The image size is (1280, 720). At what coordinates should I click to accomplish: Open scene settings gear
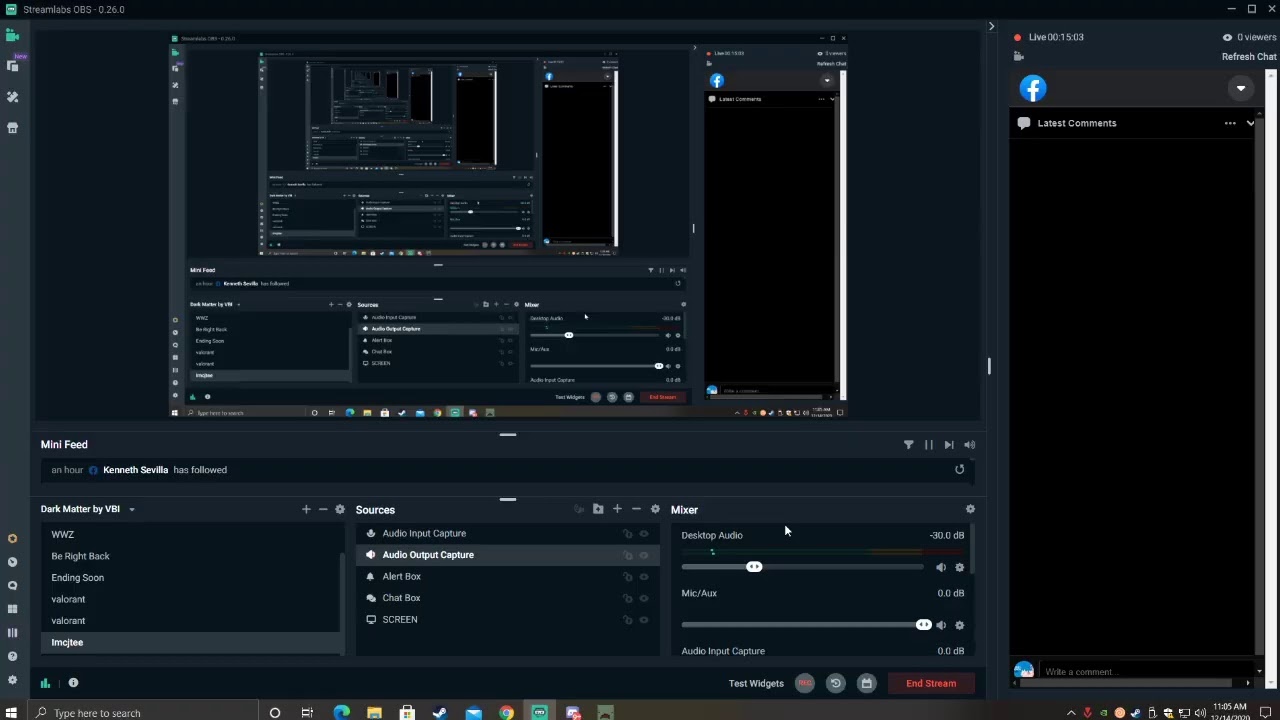[x=340, y=509]
